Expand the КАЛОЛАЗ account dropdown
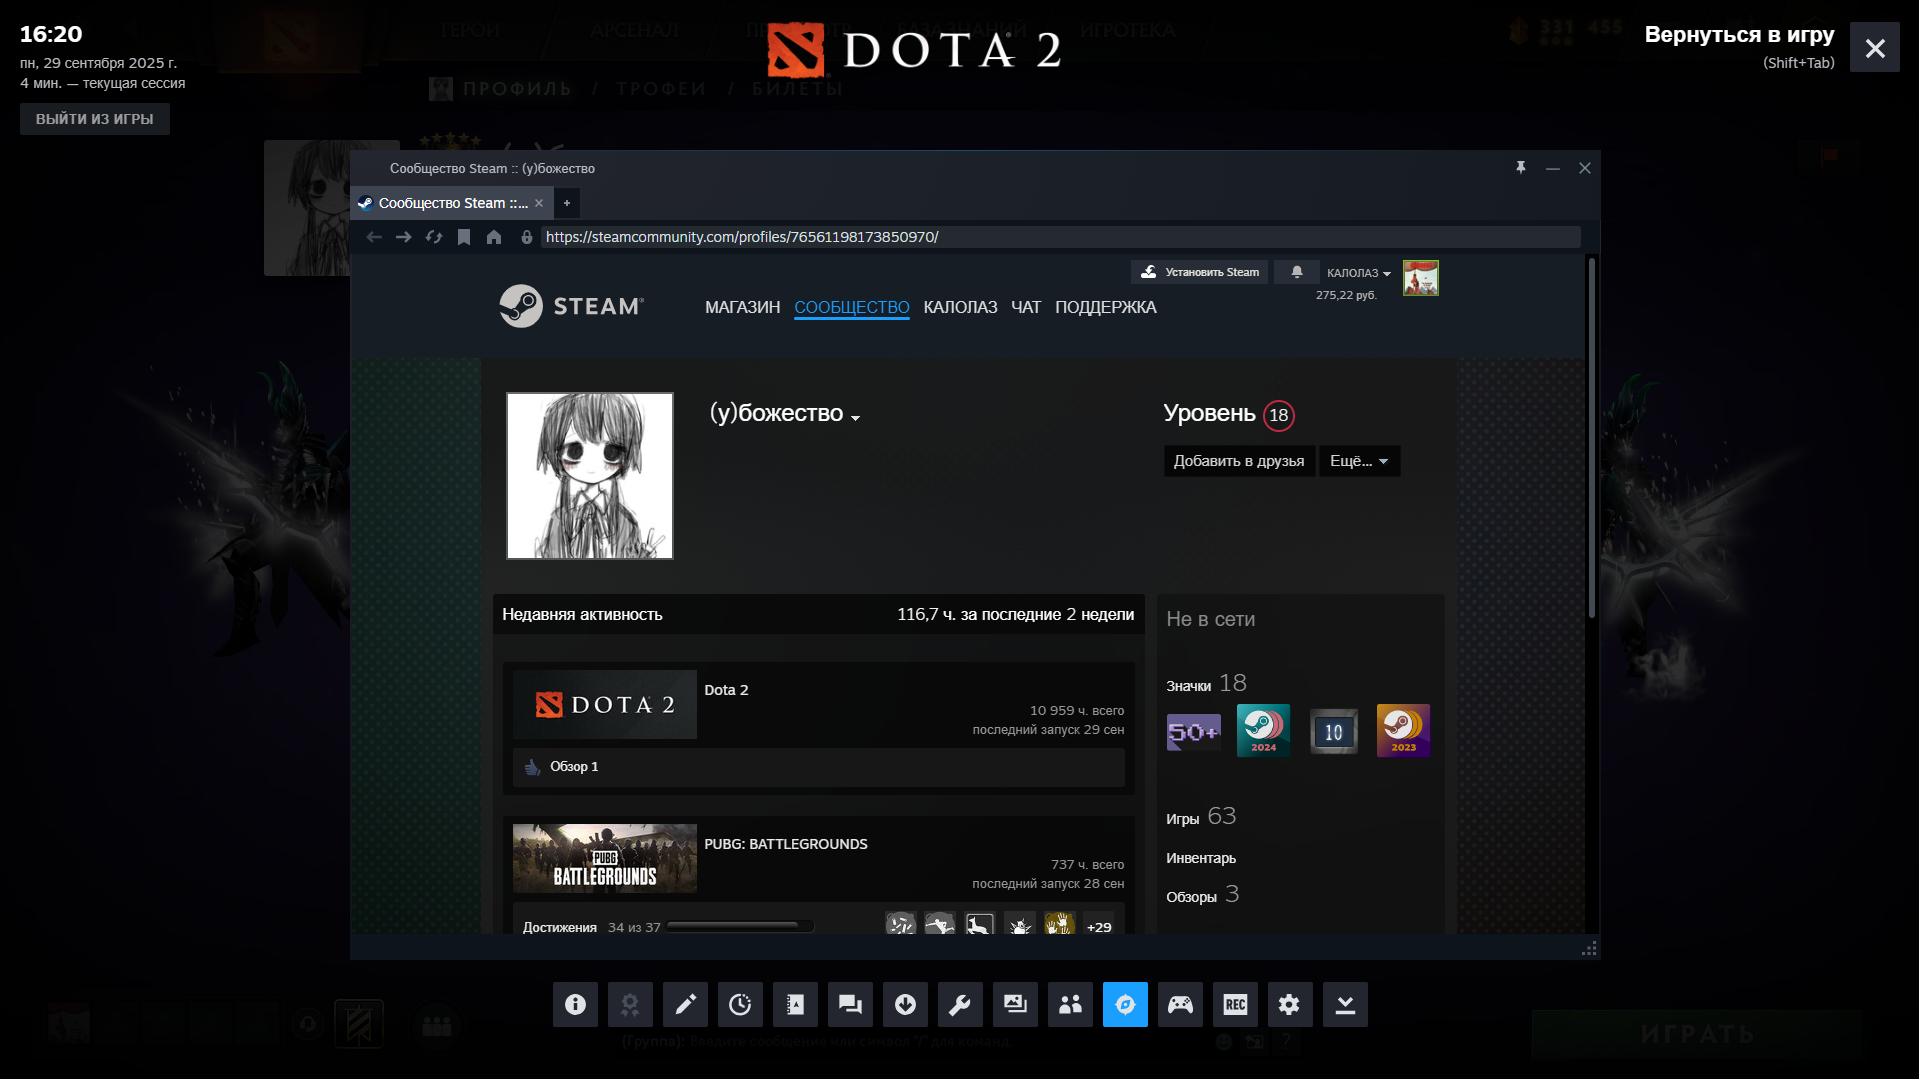Image resolution: width=1919 pixels, height=1079 pixels. pyautogui.click(x=1356, y=272)
